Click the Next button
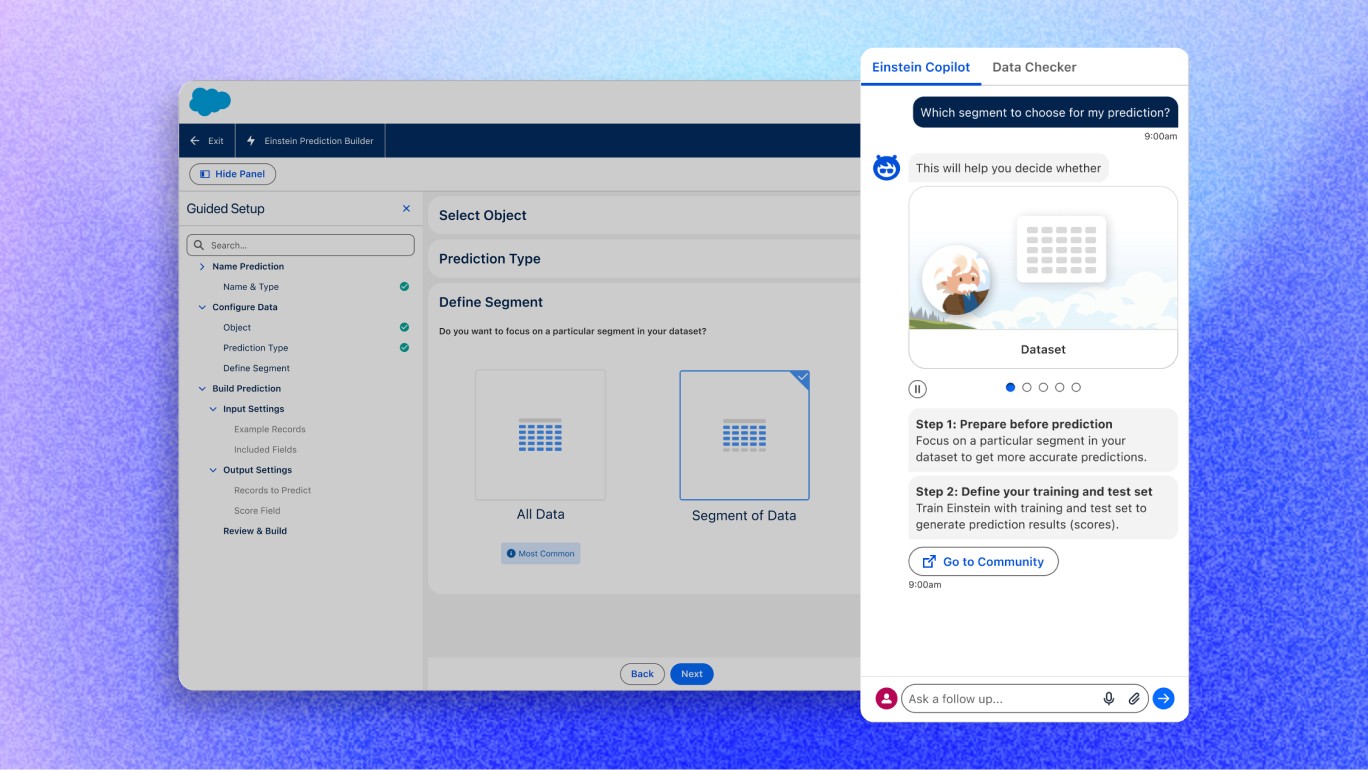 [x=692, y=674]
